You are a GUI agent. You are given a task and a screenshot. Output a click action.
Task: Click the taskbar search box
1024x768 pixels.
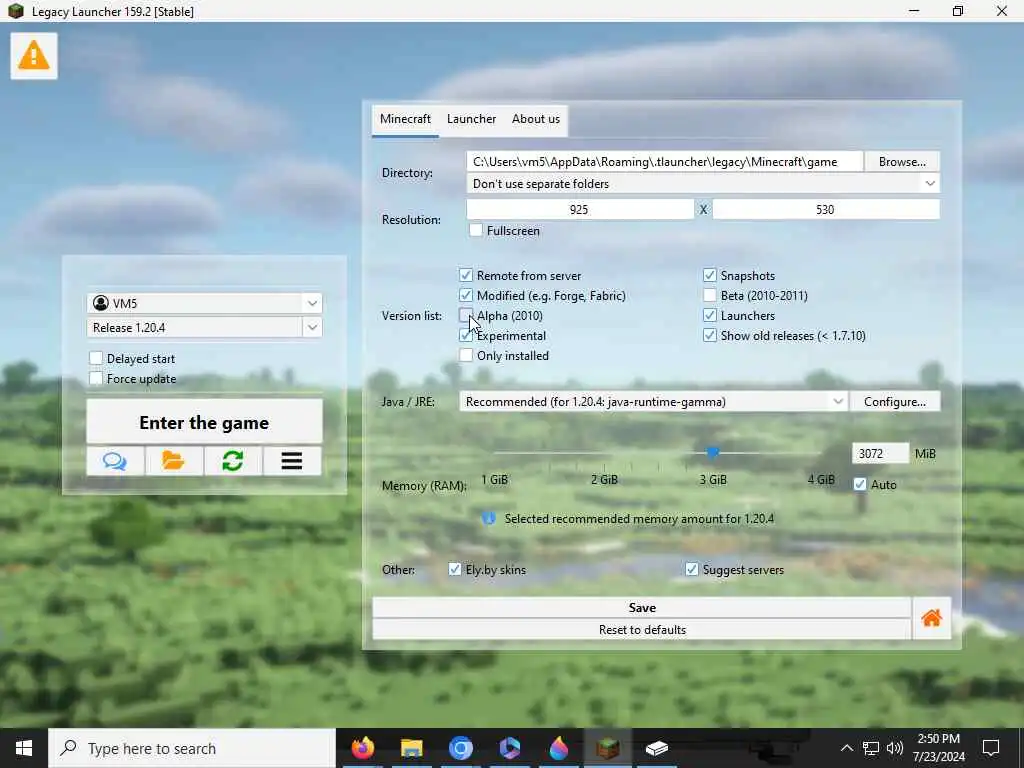coord(192,748)
